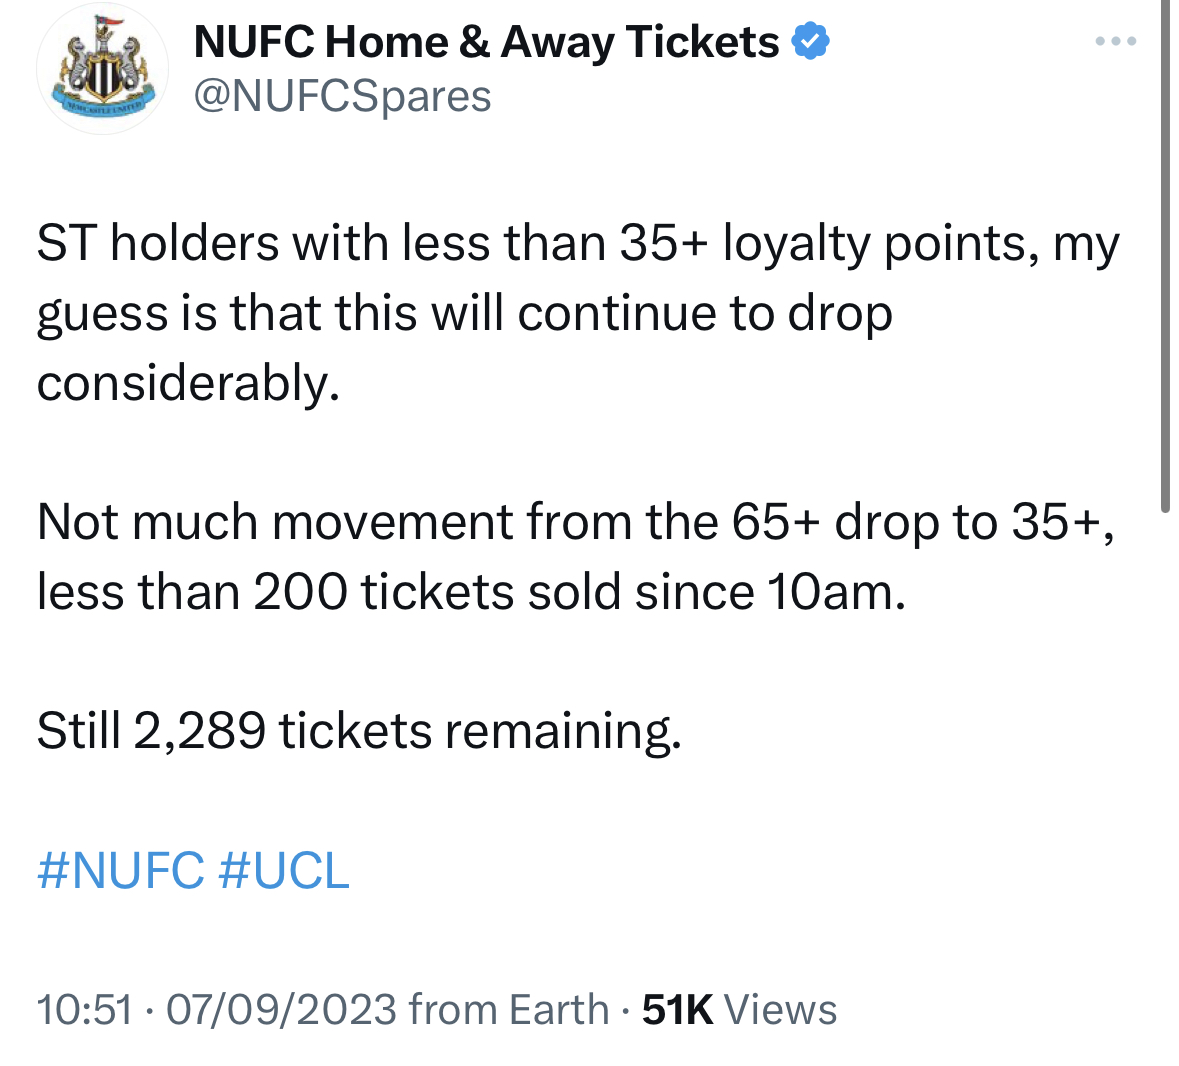Screen dimensions: 1179x1066
Task: Open NUFC Home & Away Tickets profile name
Action: [x=486, y=42]
